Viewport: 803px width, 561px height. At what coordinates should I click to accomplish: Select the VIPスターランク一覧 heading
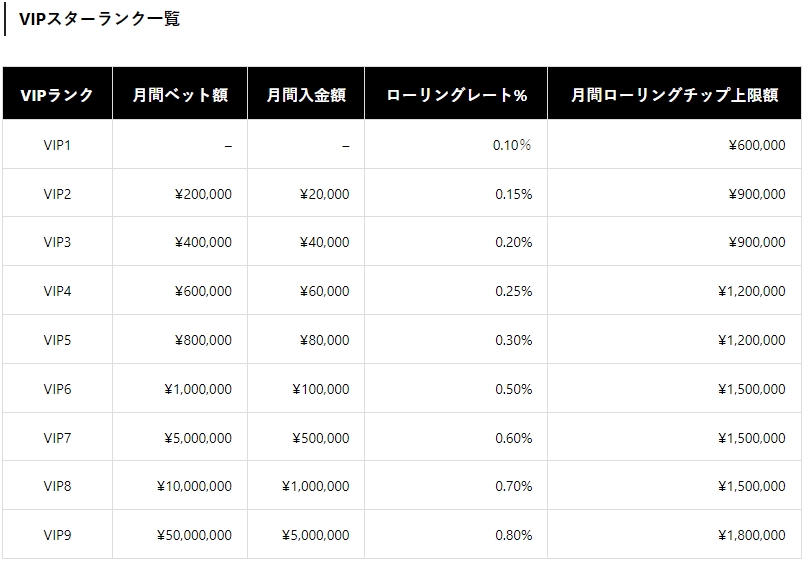(x=99, y=19)
